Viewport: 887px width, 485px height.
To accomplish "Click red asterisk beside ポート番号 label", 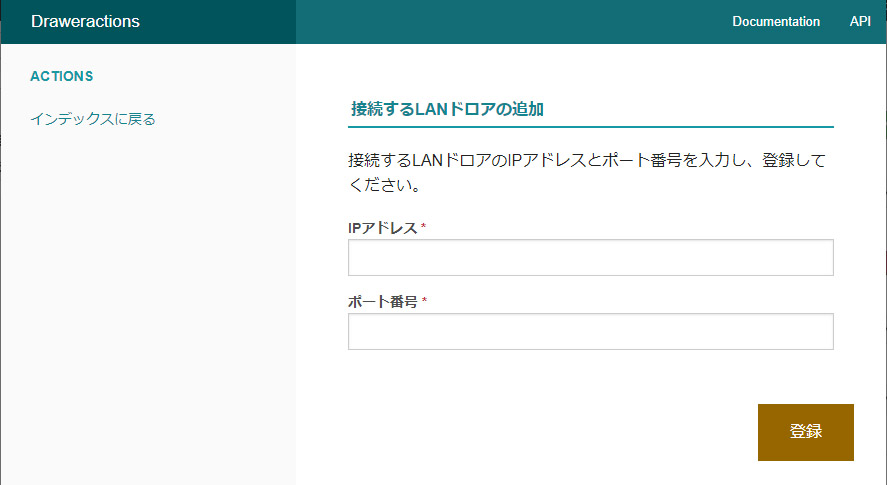I will [424, 300].
